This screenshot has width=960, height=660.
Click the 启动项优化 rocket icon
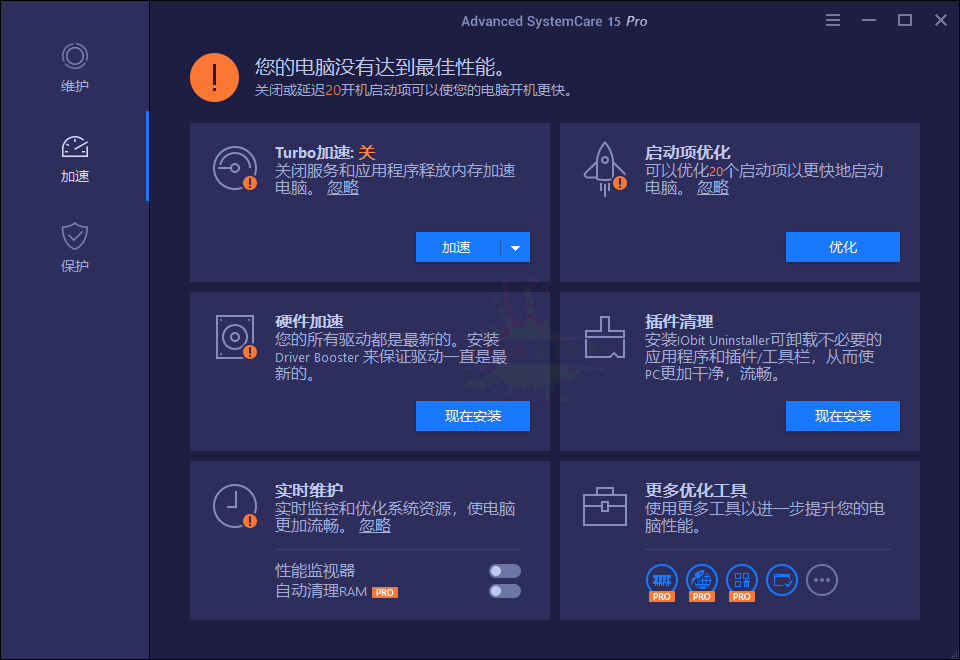605,167
